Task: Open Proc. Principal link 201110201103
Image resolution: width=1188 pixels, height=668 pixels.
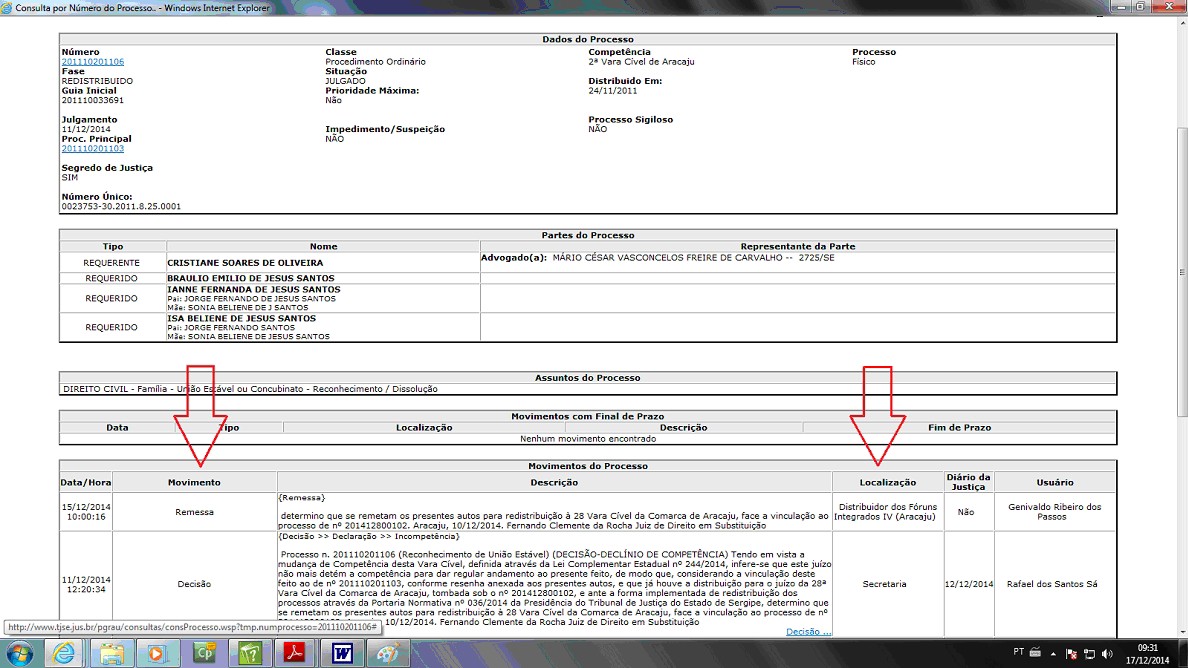Action: pyautogui.click(x=93, y=149)
